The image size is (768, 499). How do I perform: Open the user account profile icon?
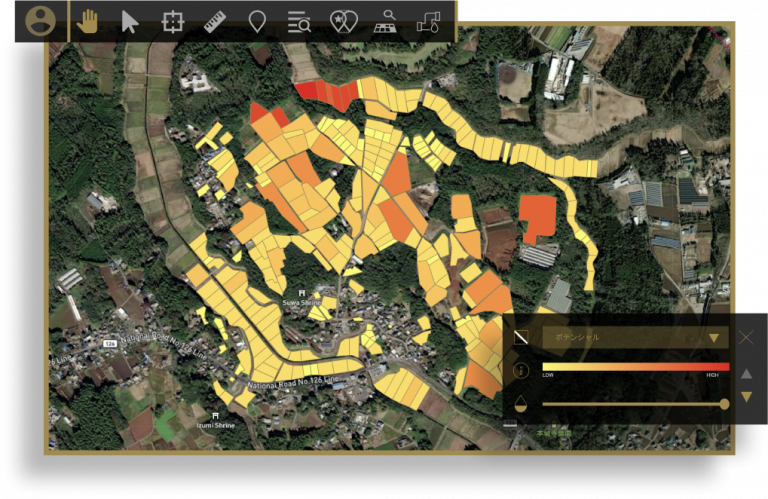pyautogui.click(x=40, y=21)
